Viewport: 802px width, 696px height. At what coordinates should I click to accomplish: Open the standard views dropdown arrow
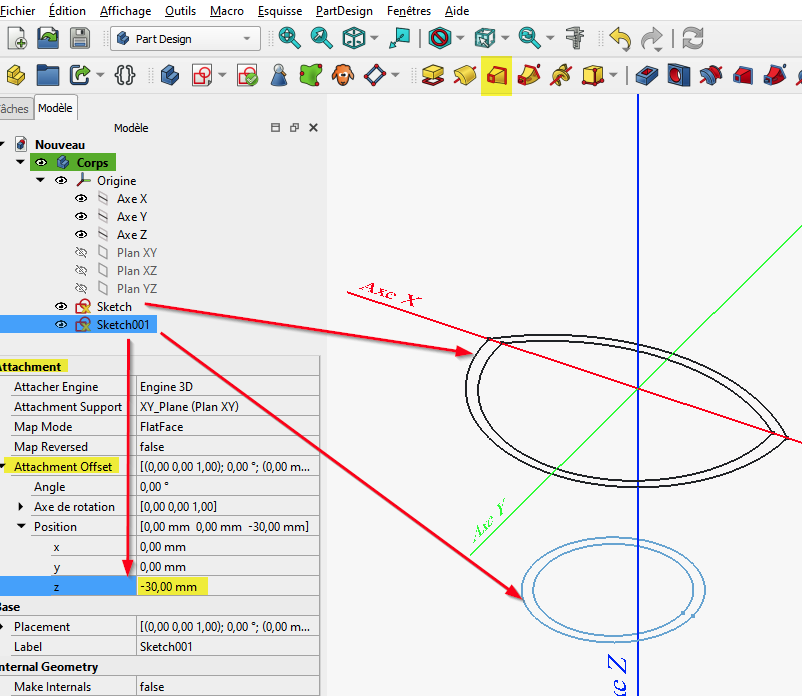[374, 38]
